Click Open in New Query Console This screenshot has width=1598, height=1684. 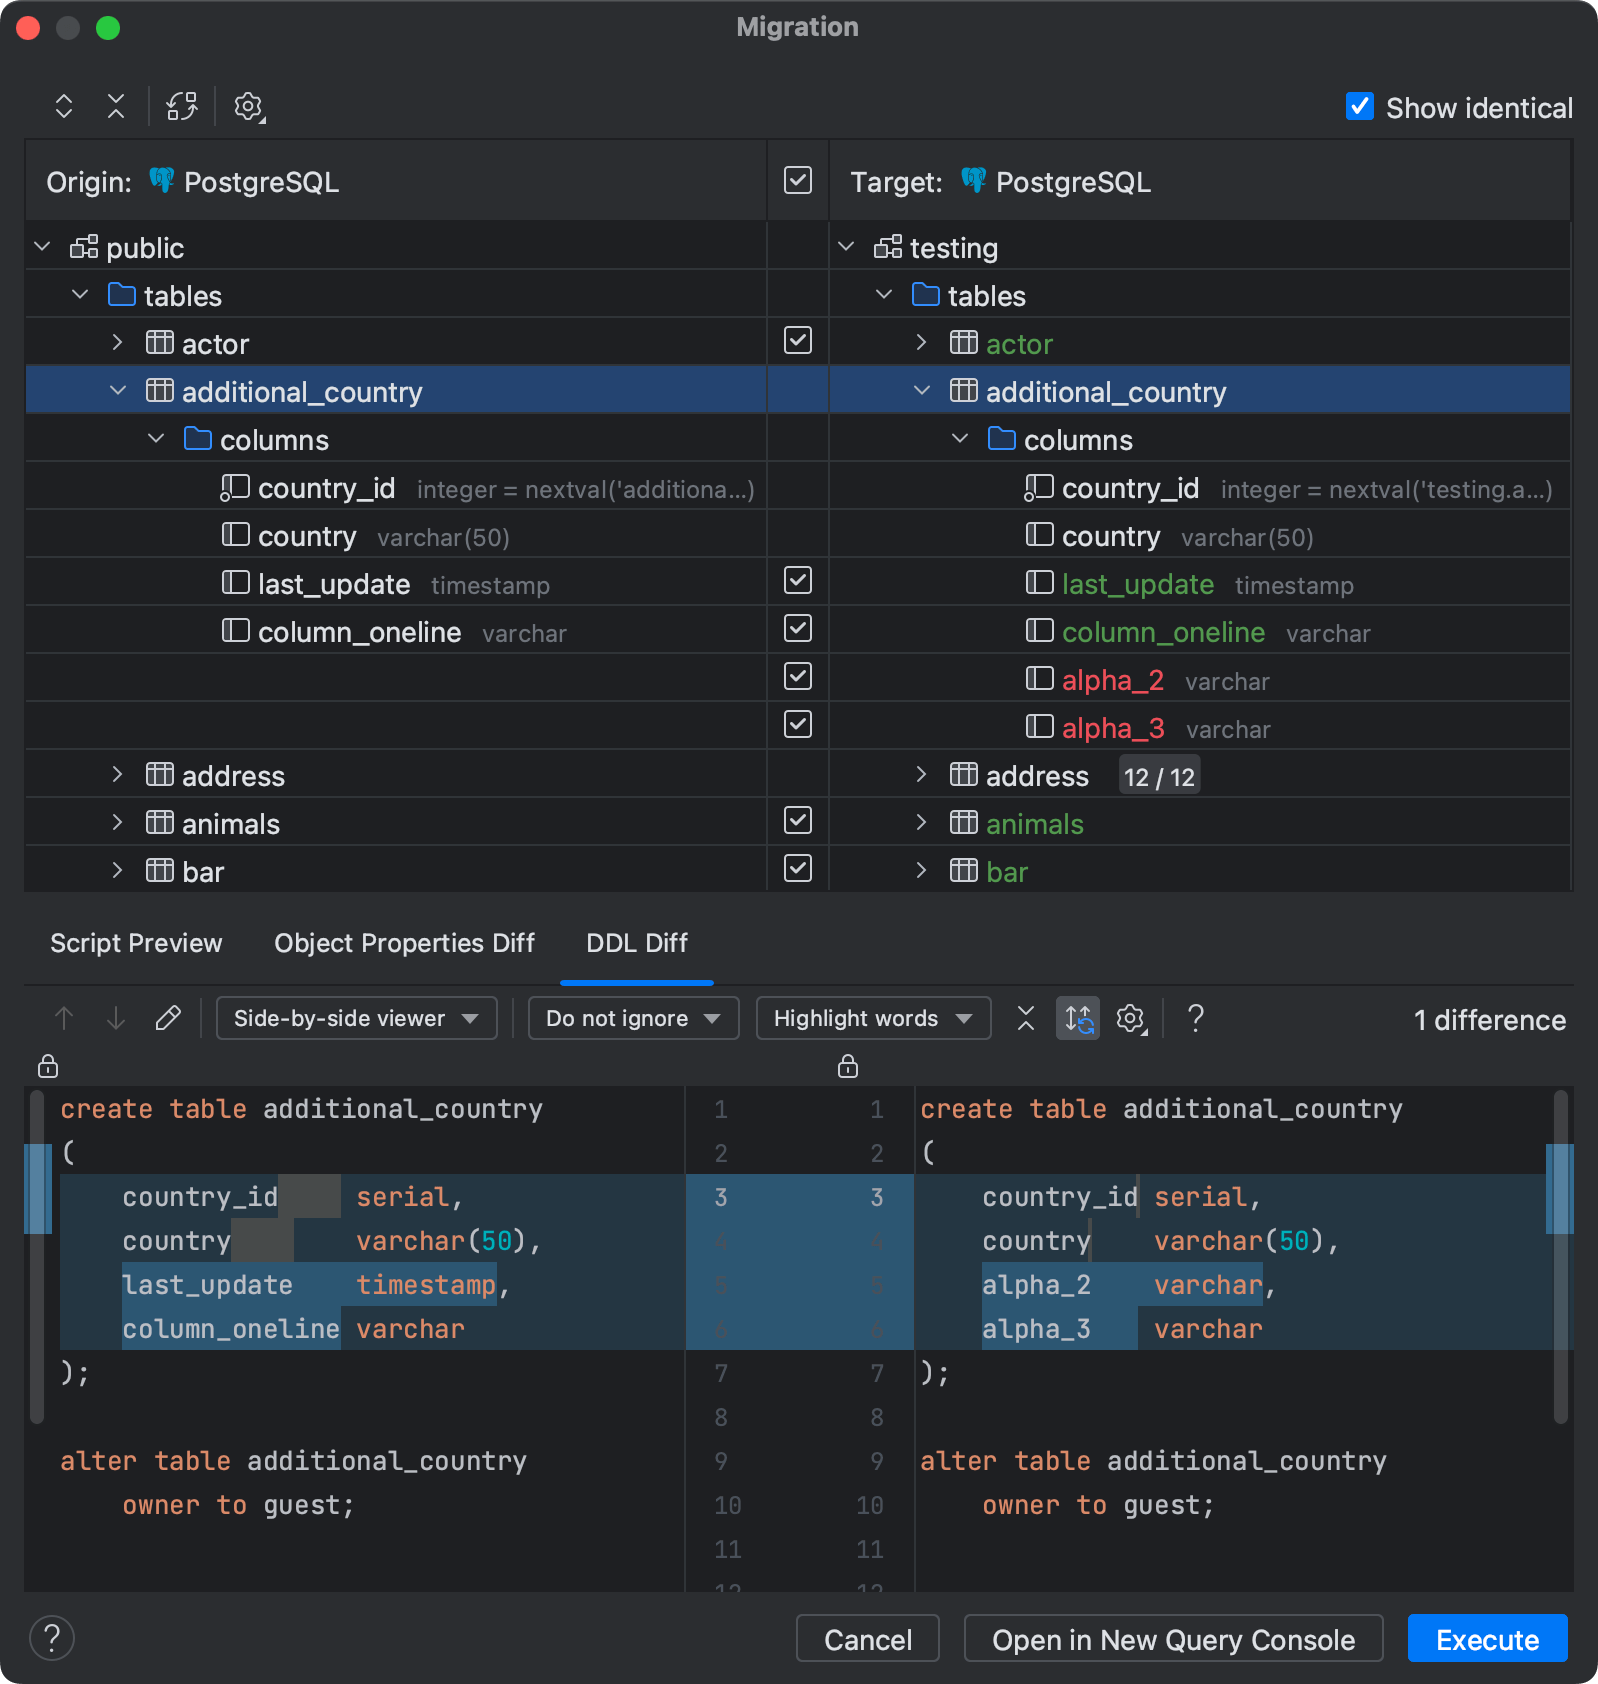[x=1173, y=1640]
